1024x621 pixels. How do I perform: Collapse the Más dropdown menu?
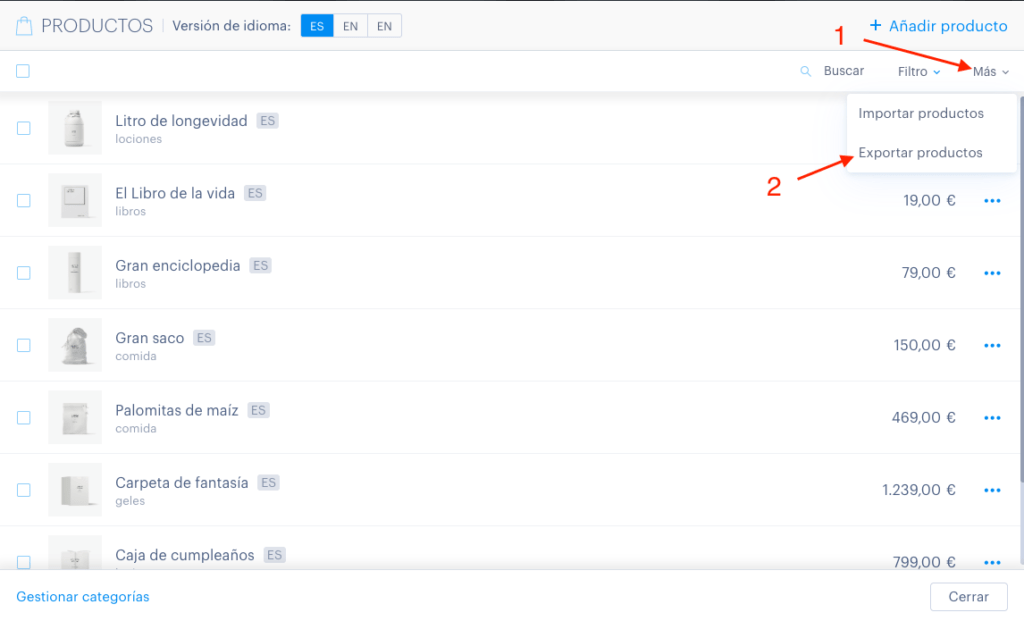[x=991, y=72]
